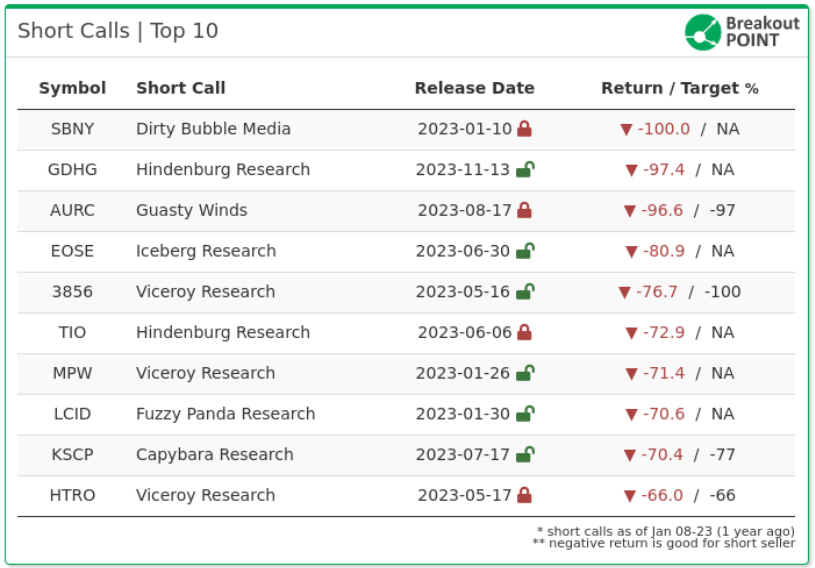This screenshot has height=568, width=815.
Task: Select the Fuzzy Panda Research entry
Action: tap(225, 414)
